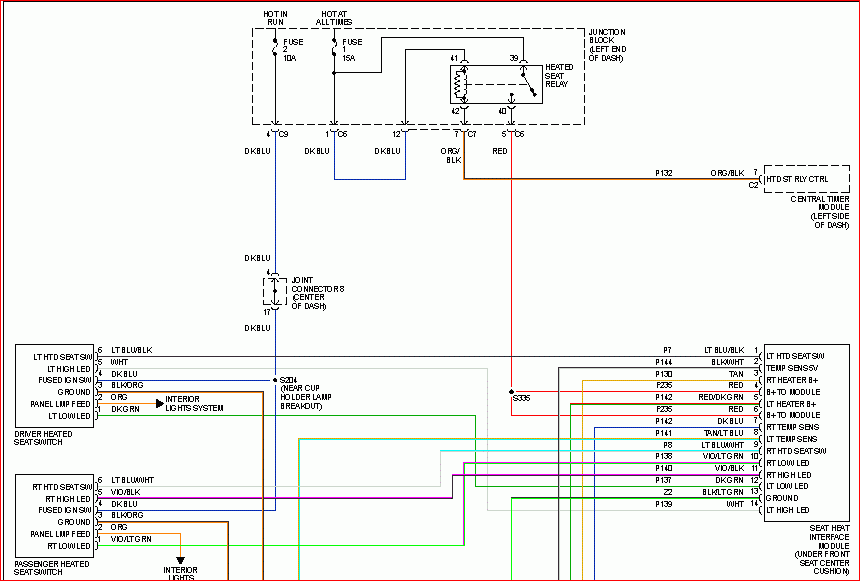Click FUSED IGN SW in the passenger switch
Screen dimensions: 860x581
tap(65, 510)
